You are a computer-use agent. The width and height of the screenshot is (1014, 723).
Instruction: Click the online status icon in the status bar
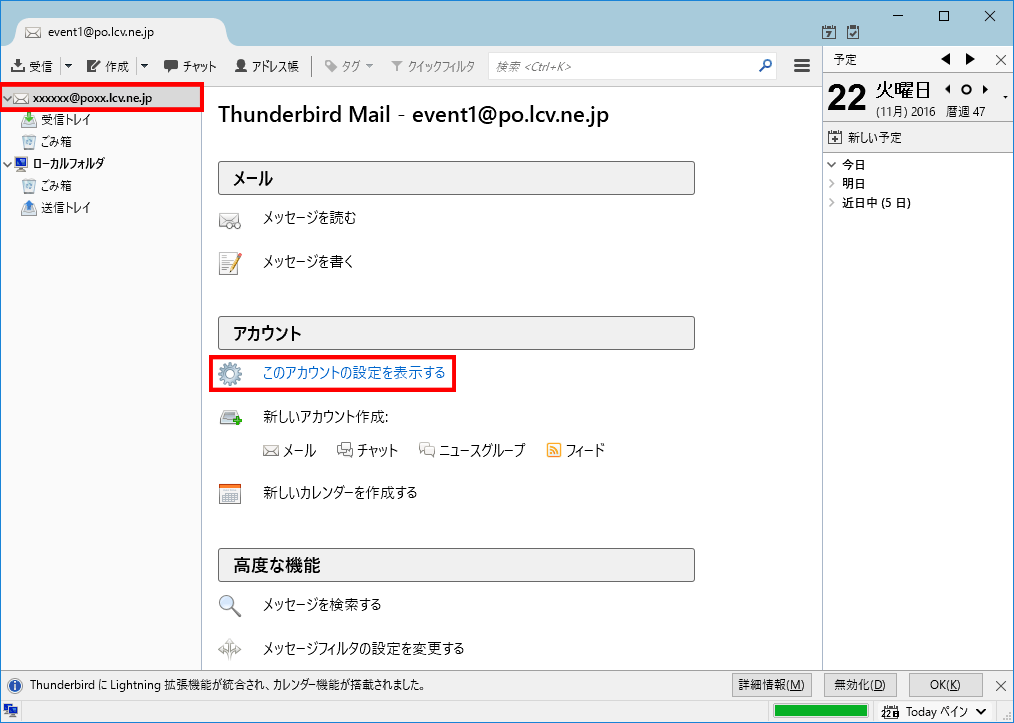click(x=10, y=711)
